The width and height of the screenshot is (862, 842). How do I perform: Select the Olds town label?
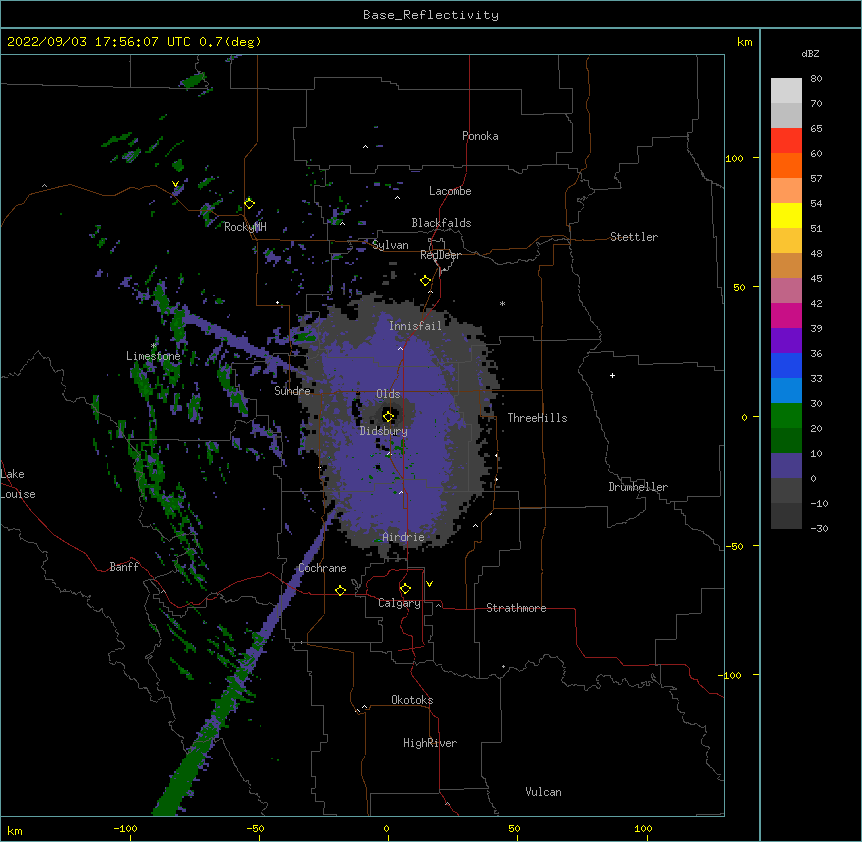pyautogui.click(x=388, y=394)
